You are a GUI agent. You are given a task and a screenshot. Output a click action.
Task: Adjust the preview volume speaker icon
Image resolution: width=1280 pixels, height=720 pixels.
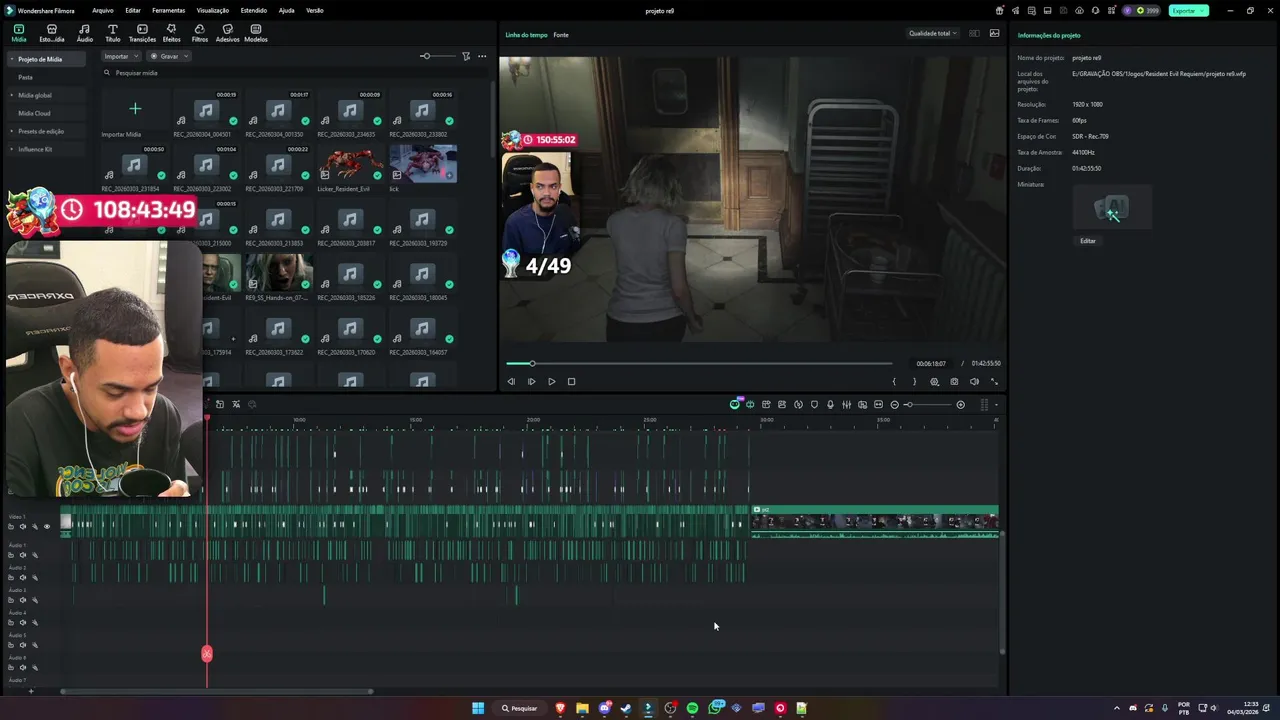974,381
